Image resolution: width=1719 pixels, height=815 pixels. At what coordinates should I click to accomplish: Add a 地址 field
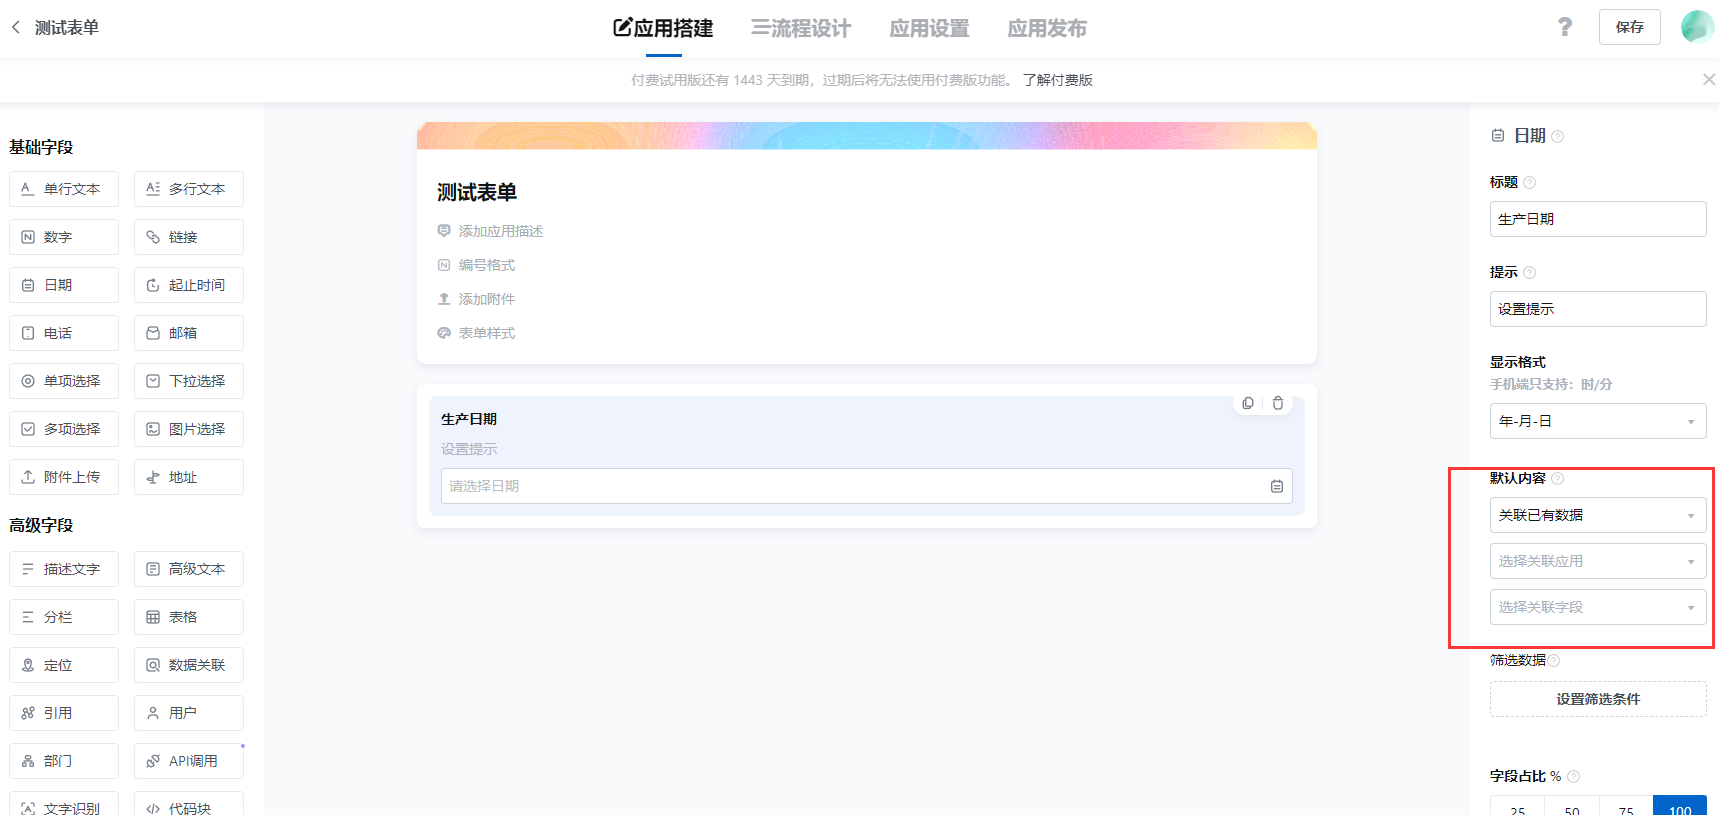(189, 477)
